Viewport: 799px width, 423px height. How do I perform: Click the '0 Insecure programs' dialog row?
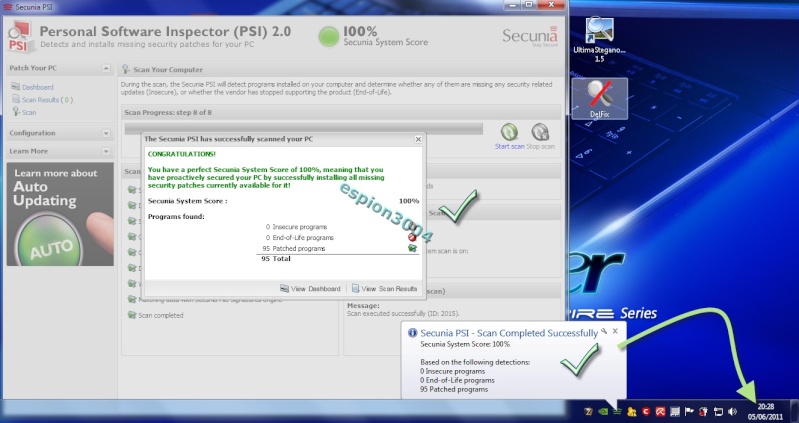(x=297, y=227)
